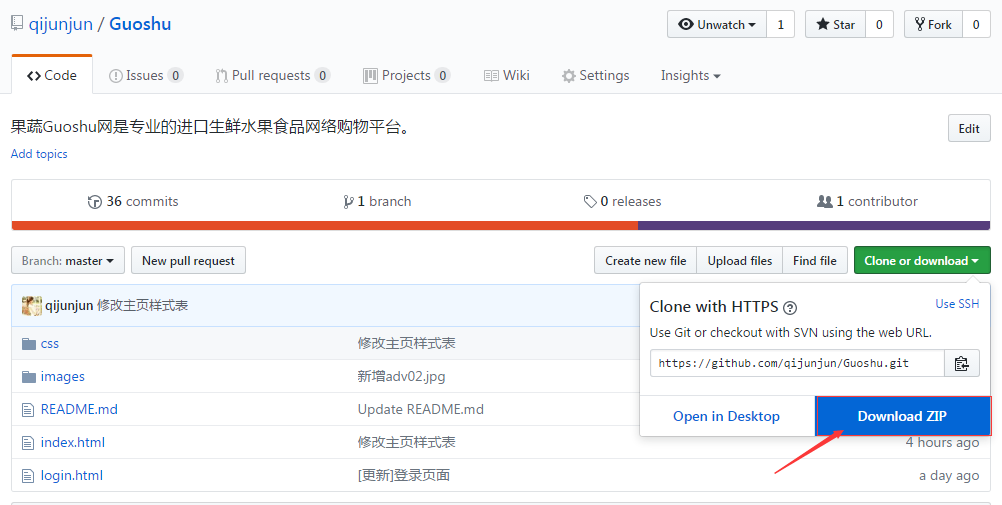Open the Unwatch dropdown
Image resolution: width=1002 pixels, height=505 pixels.
[x=717, y=24]
